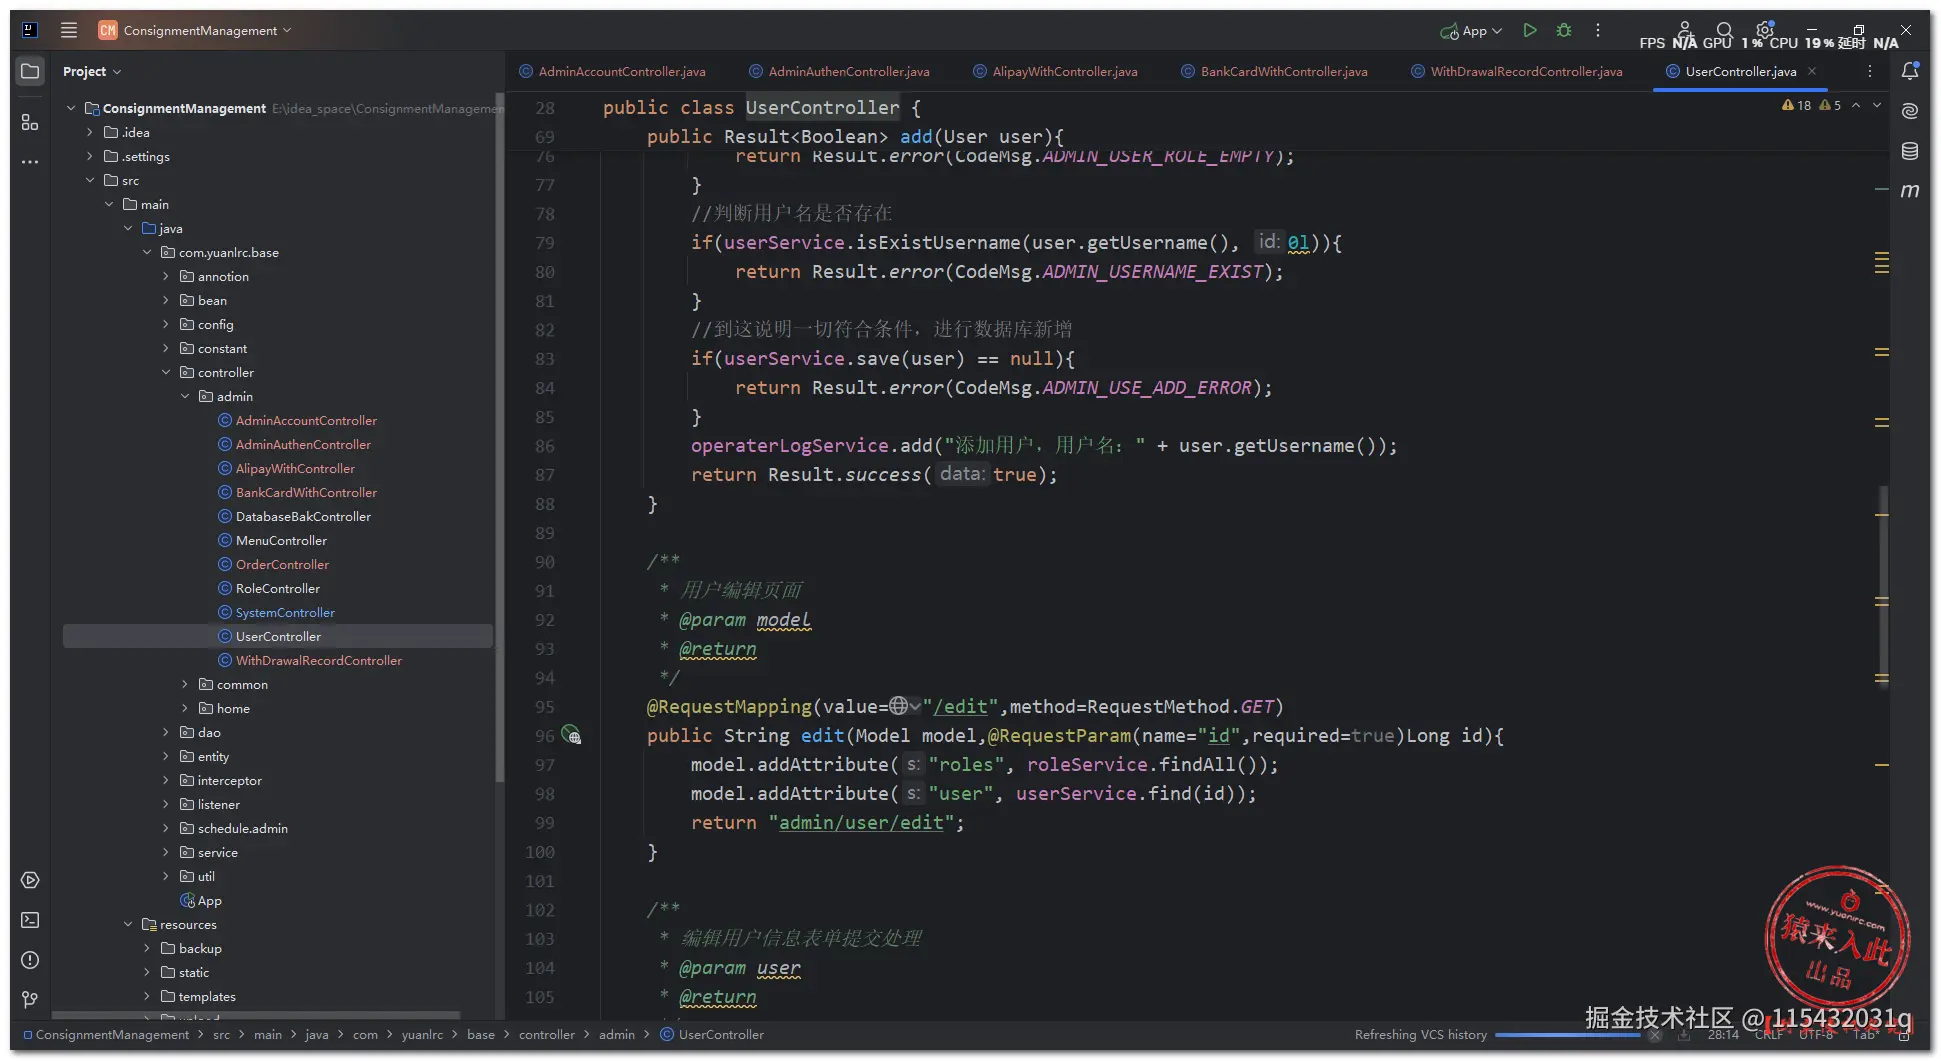Click the edit method gutter icon
Image resolution: width=1941 pixels, height=1061 pixels.
click(x=571, y=735)
